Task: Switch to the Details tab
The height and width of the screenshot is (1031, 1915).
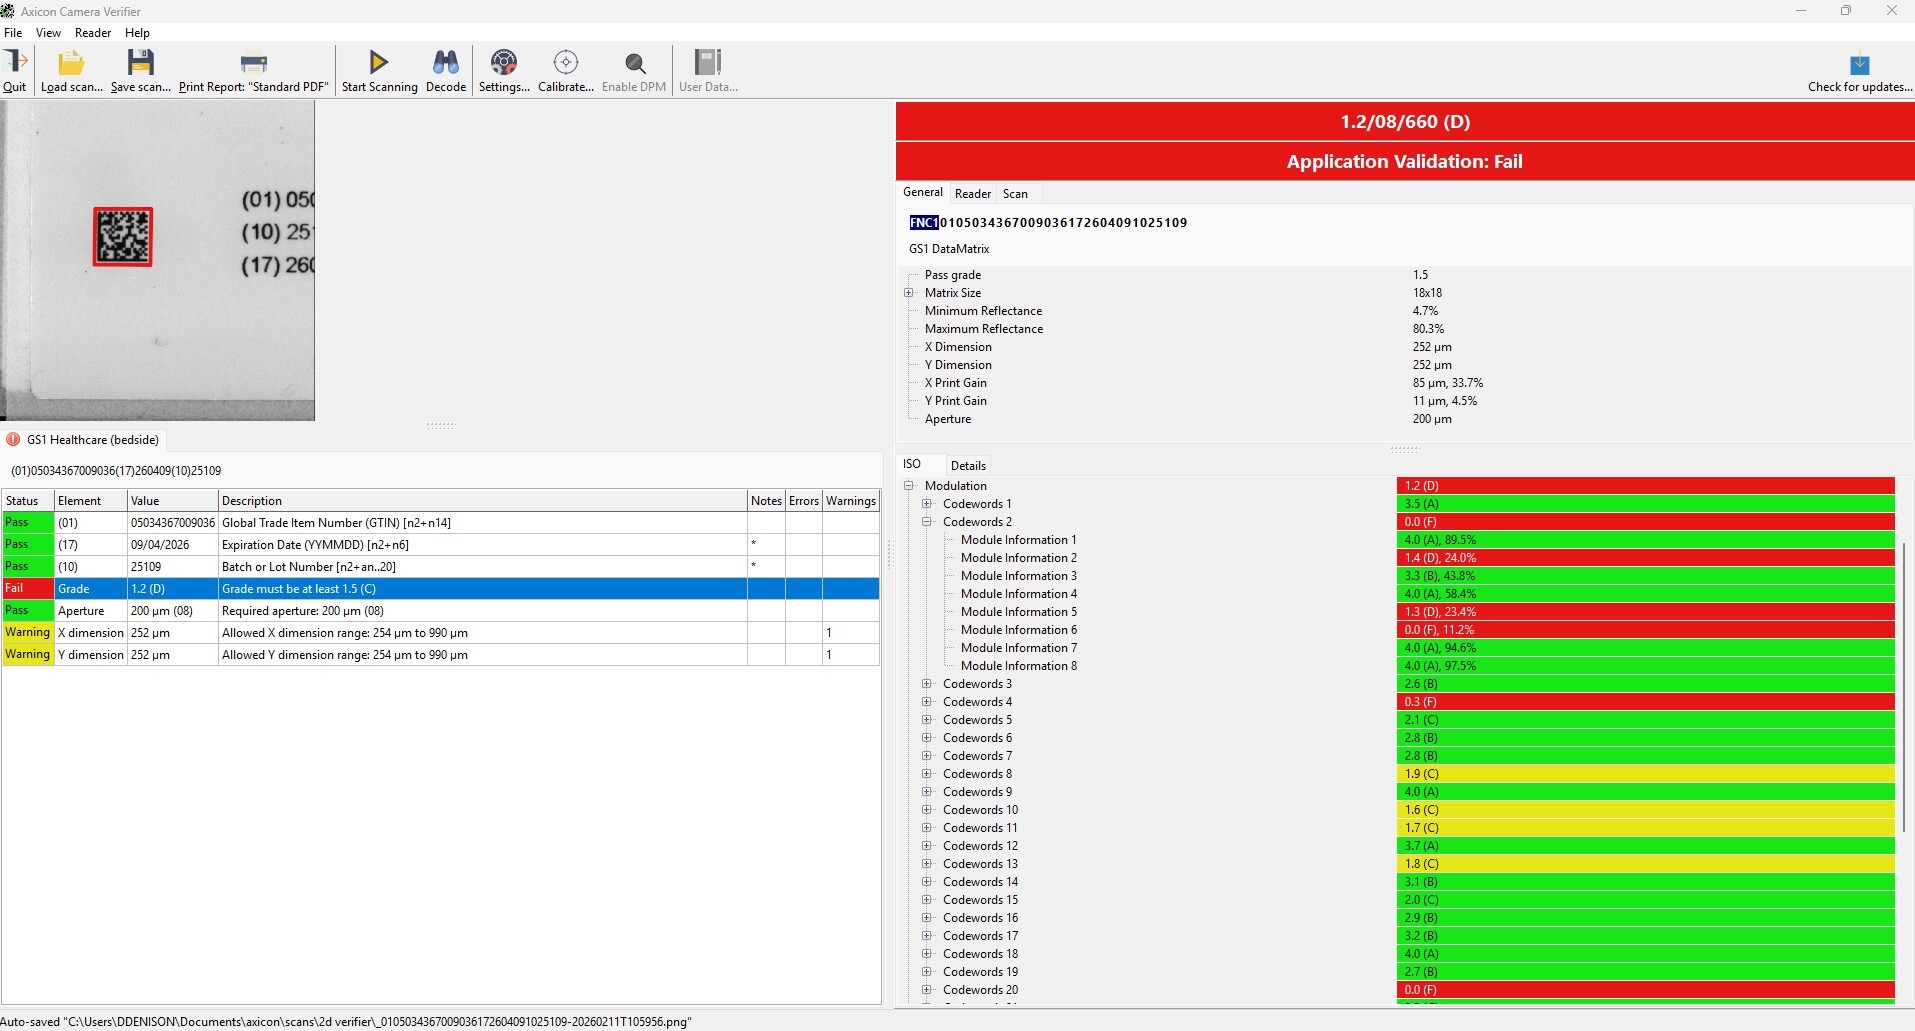Action: pos(967,465)
